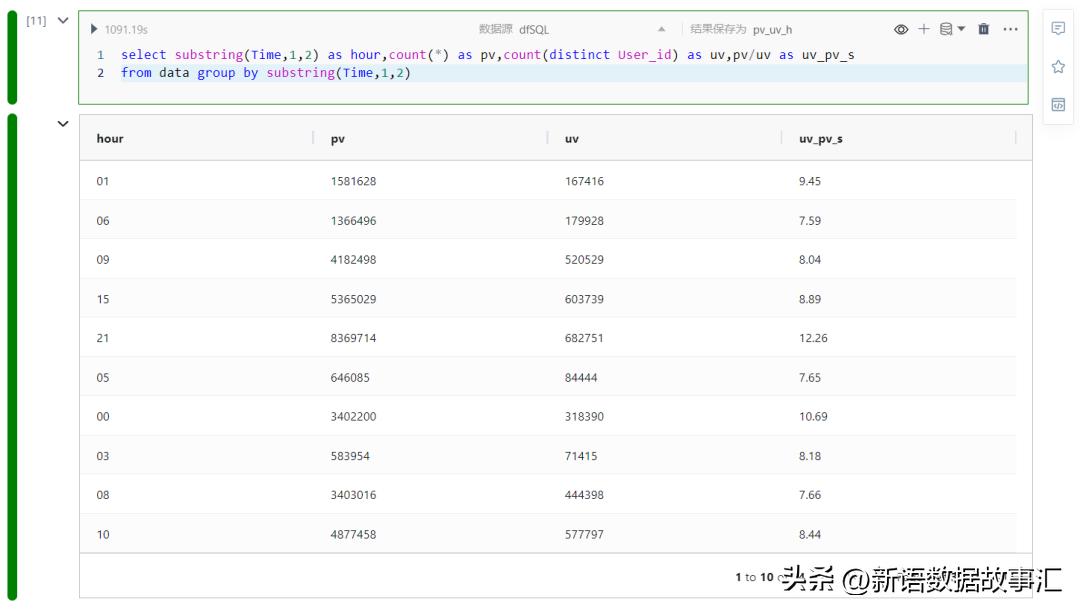Image resolution: width=1080 pixels, height=611 pixels.
Task: Toggle cell visibility with the eye icon
Action: click(901, 30)
